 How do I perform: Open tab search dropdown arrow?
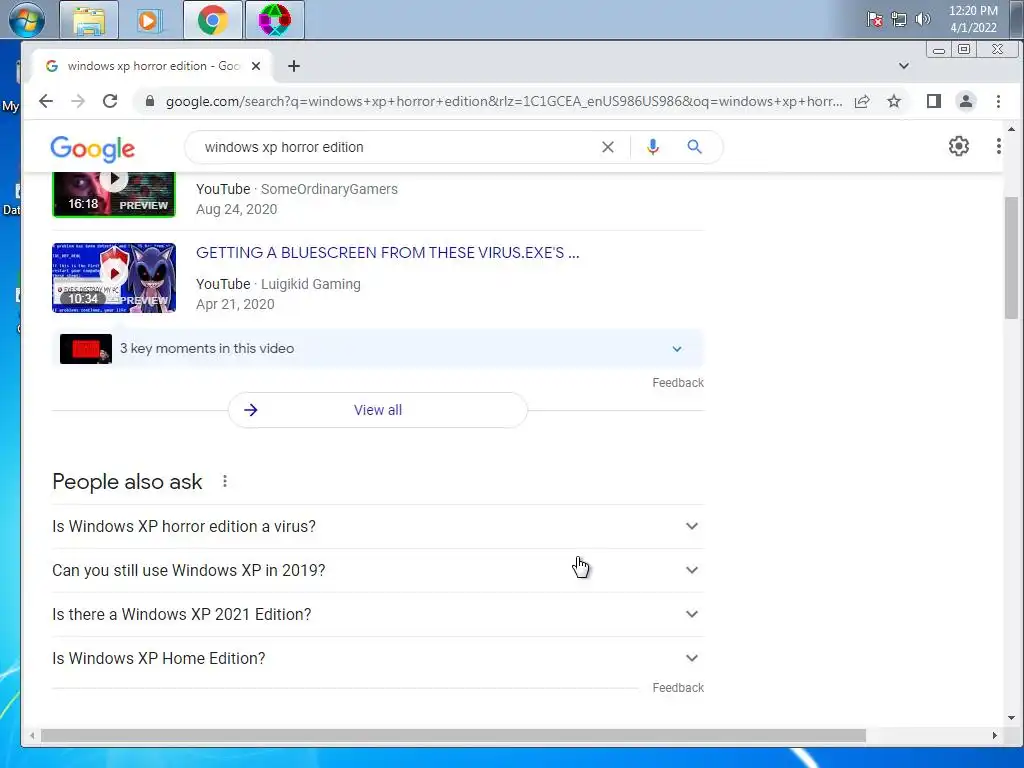point(904,66)
